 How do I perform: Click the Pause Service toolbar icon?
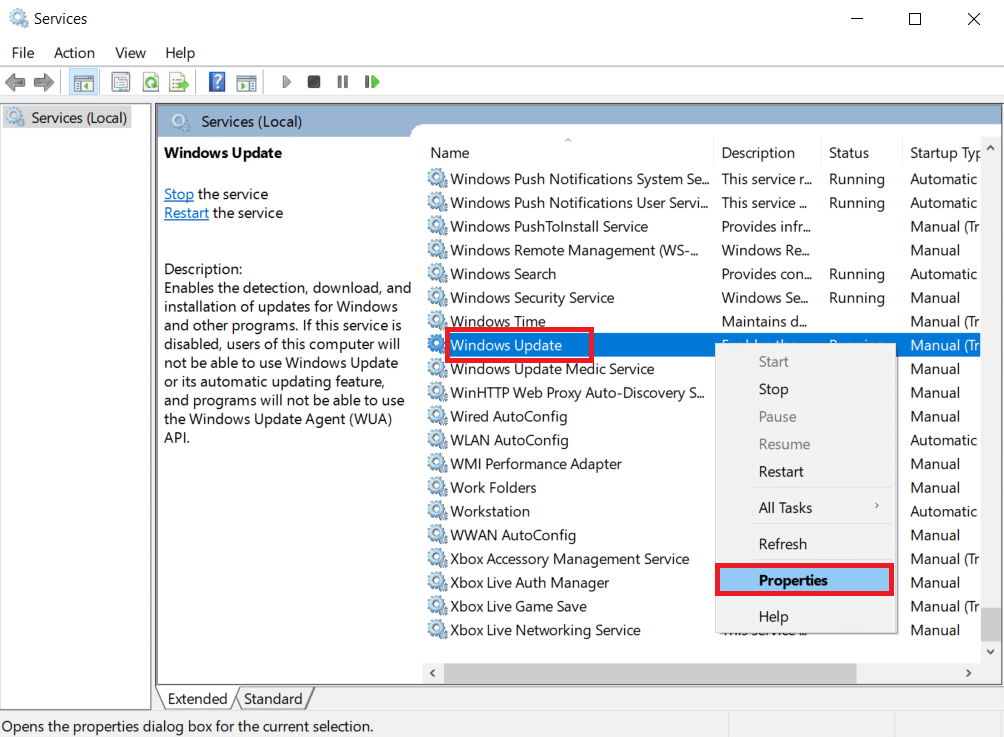click(x=342, y=81)
